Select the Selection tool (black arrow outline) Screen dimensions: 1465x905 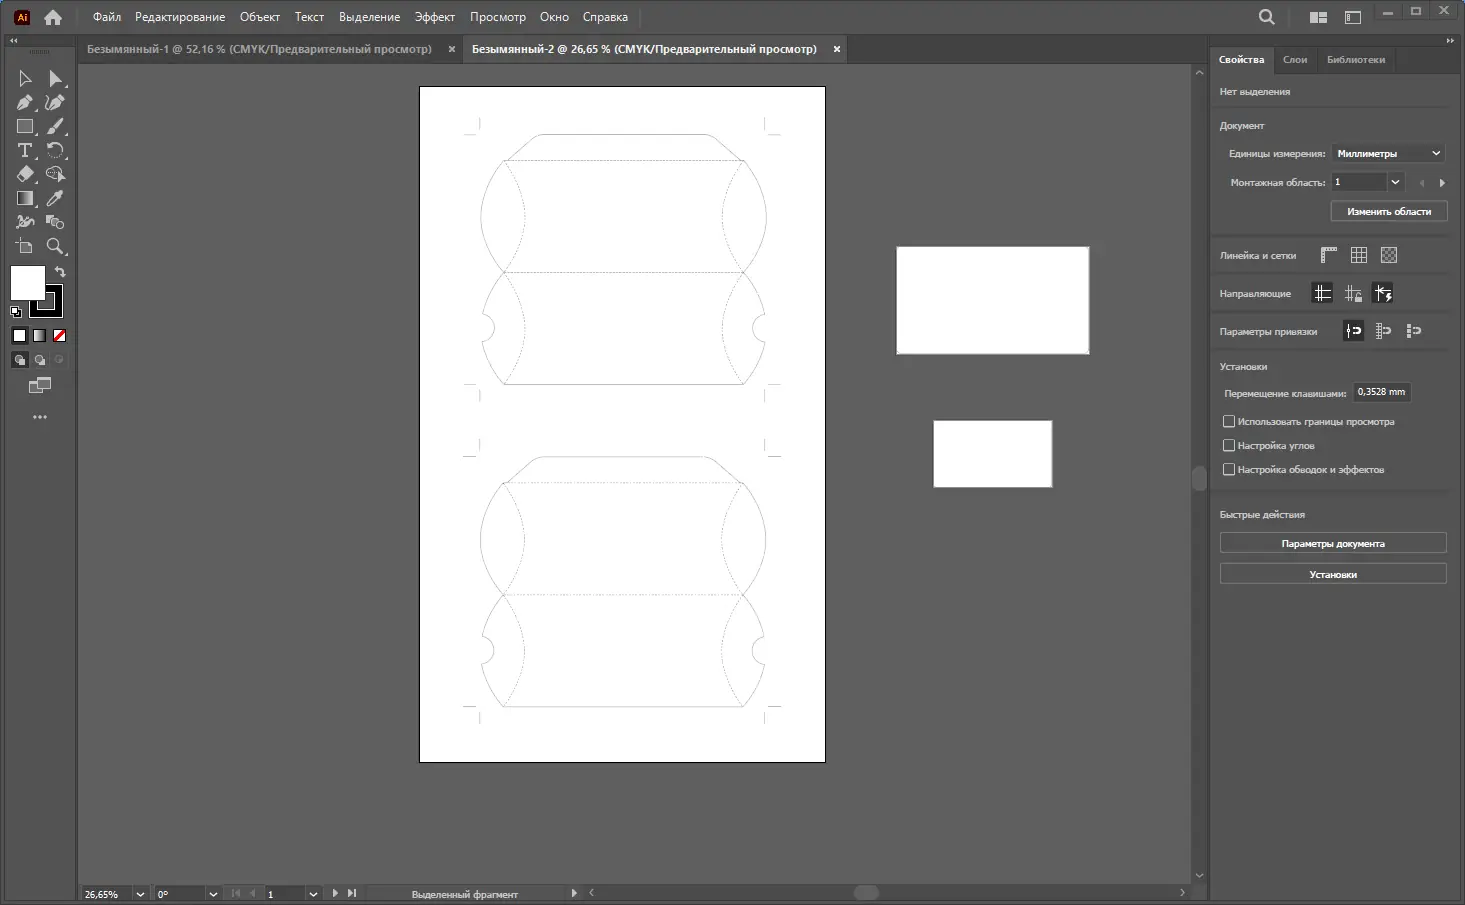(25, 79)
